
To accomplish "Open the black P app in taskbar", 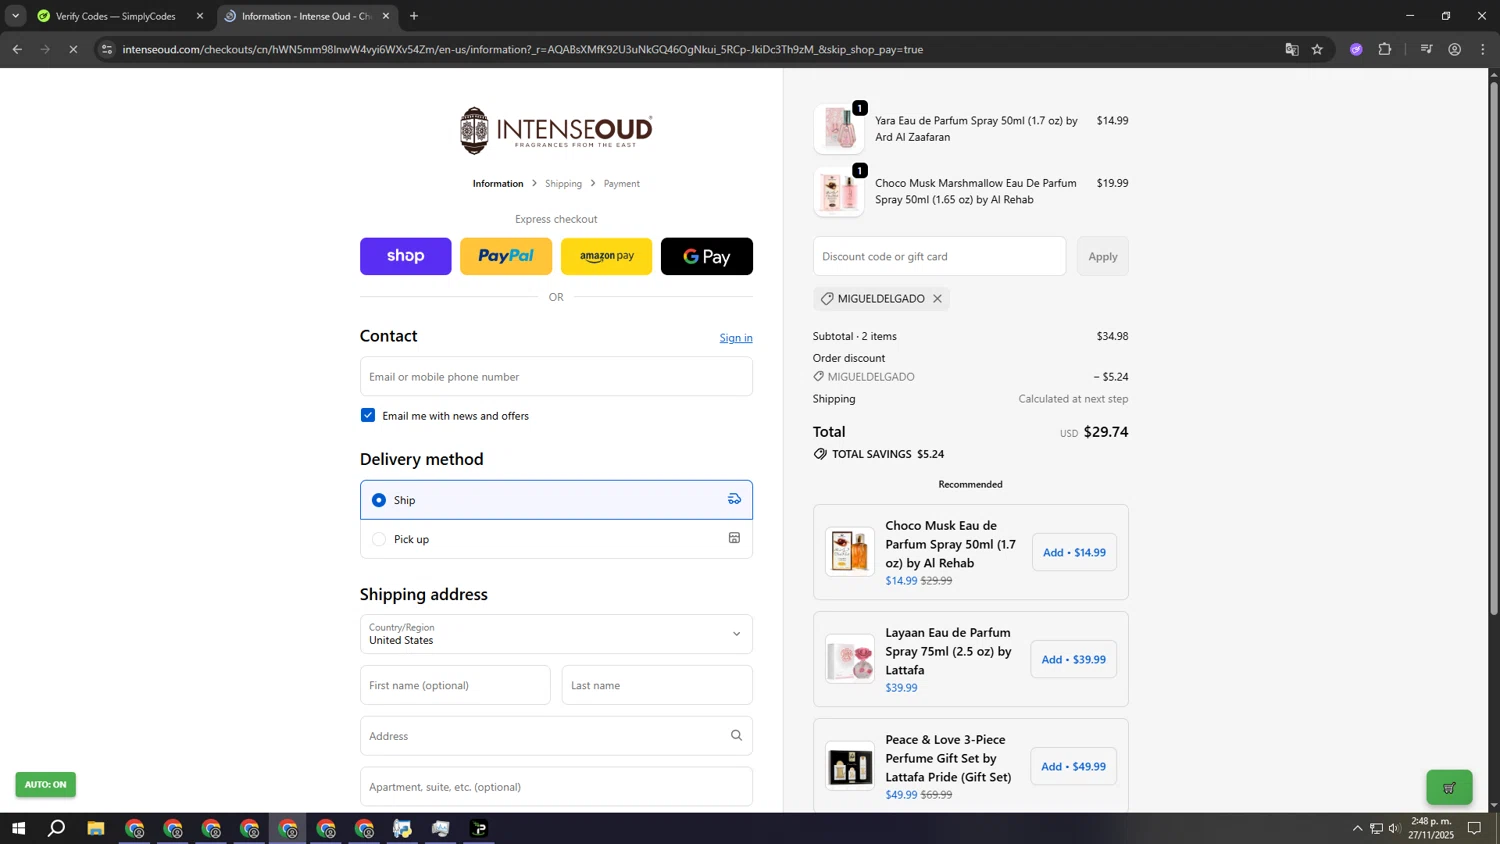I will click(x=479, y=829).
